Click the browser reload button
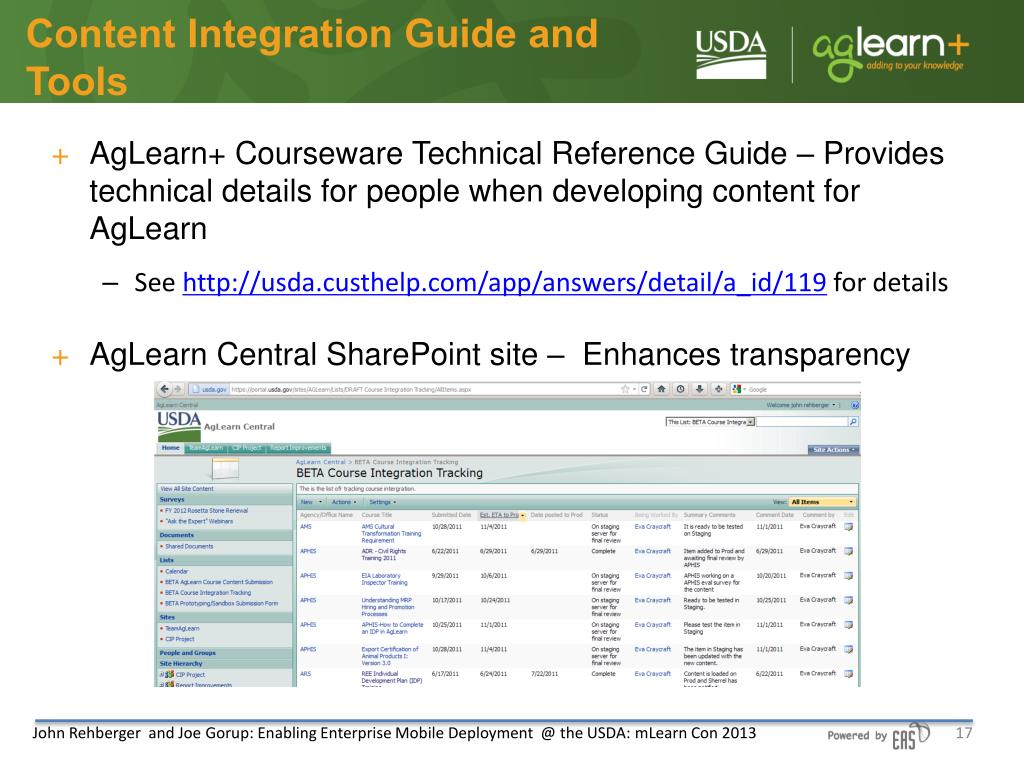The height and width of the screenshot is (768, 1024). 644,389
